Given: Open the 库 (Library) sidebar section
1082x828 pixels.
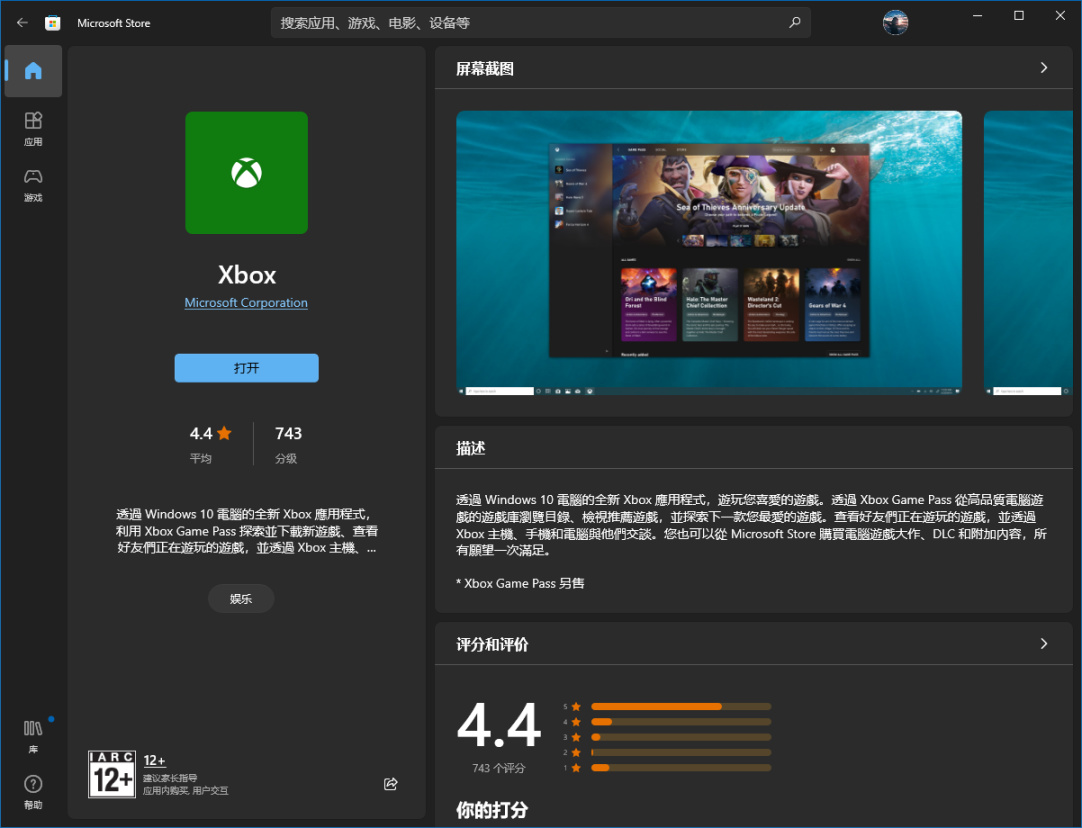Looking at the screenshot, I should [33, 736].
